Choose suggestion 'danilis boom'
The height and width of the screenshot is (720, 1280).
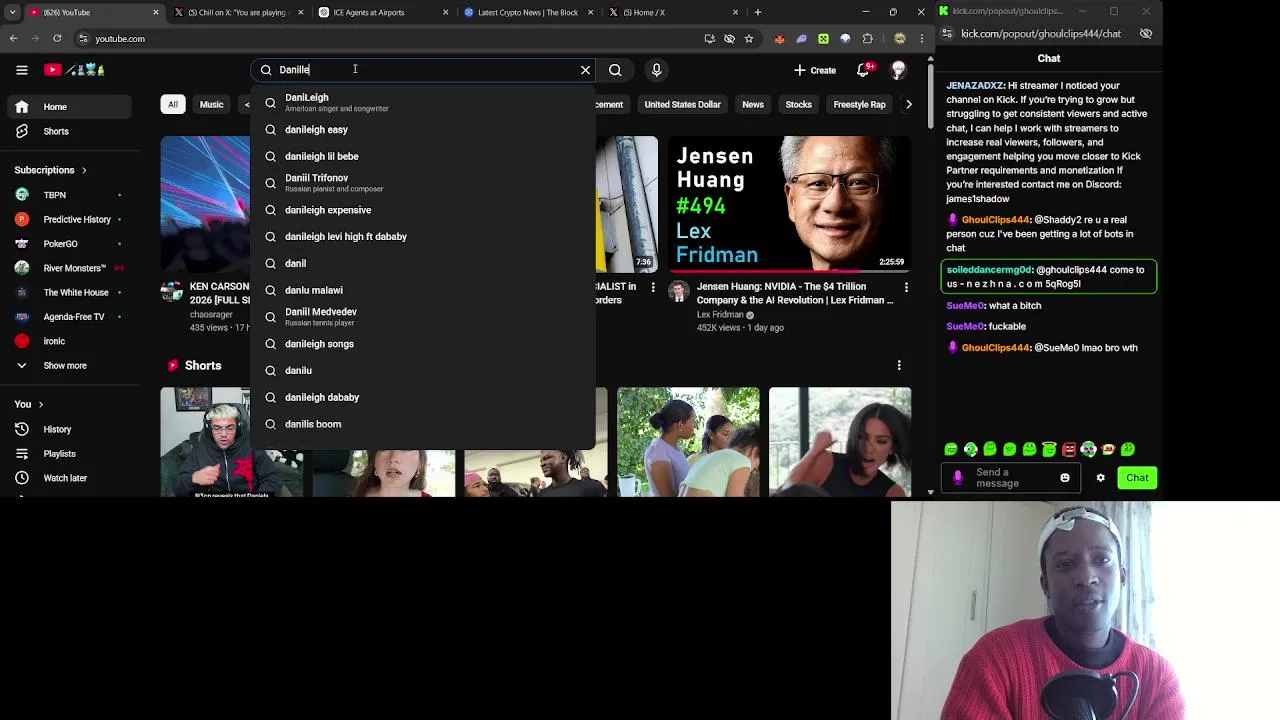coord(423,424)
